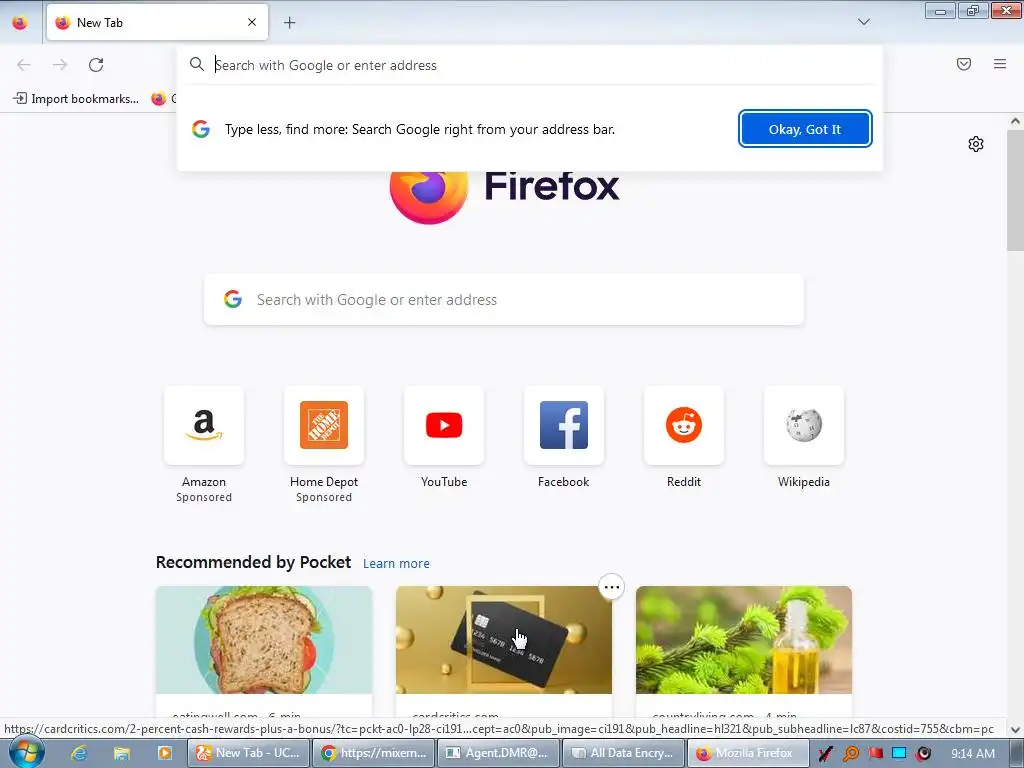Click the red checkmark tray icon
The height and width of the screenshot is (768, 1024).
point(825,754)
